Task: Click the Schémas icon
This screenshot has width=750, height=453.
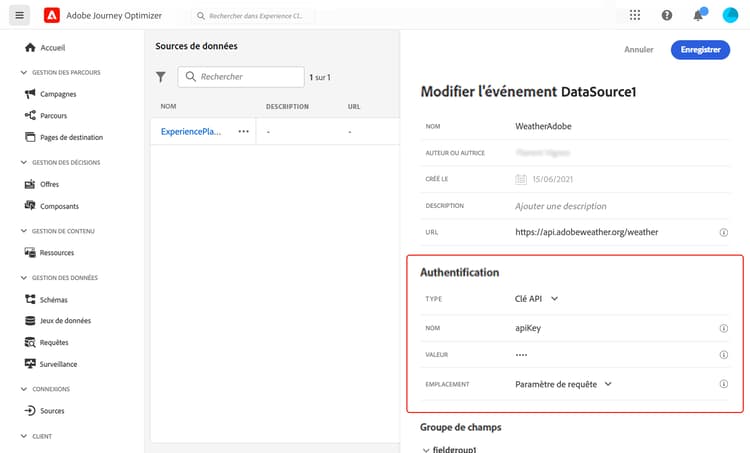Action: pyautogui.click(x=30, y=299)
